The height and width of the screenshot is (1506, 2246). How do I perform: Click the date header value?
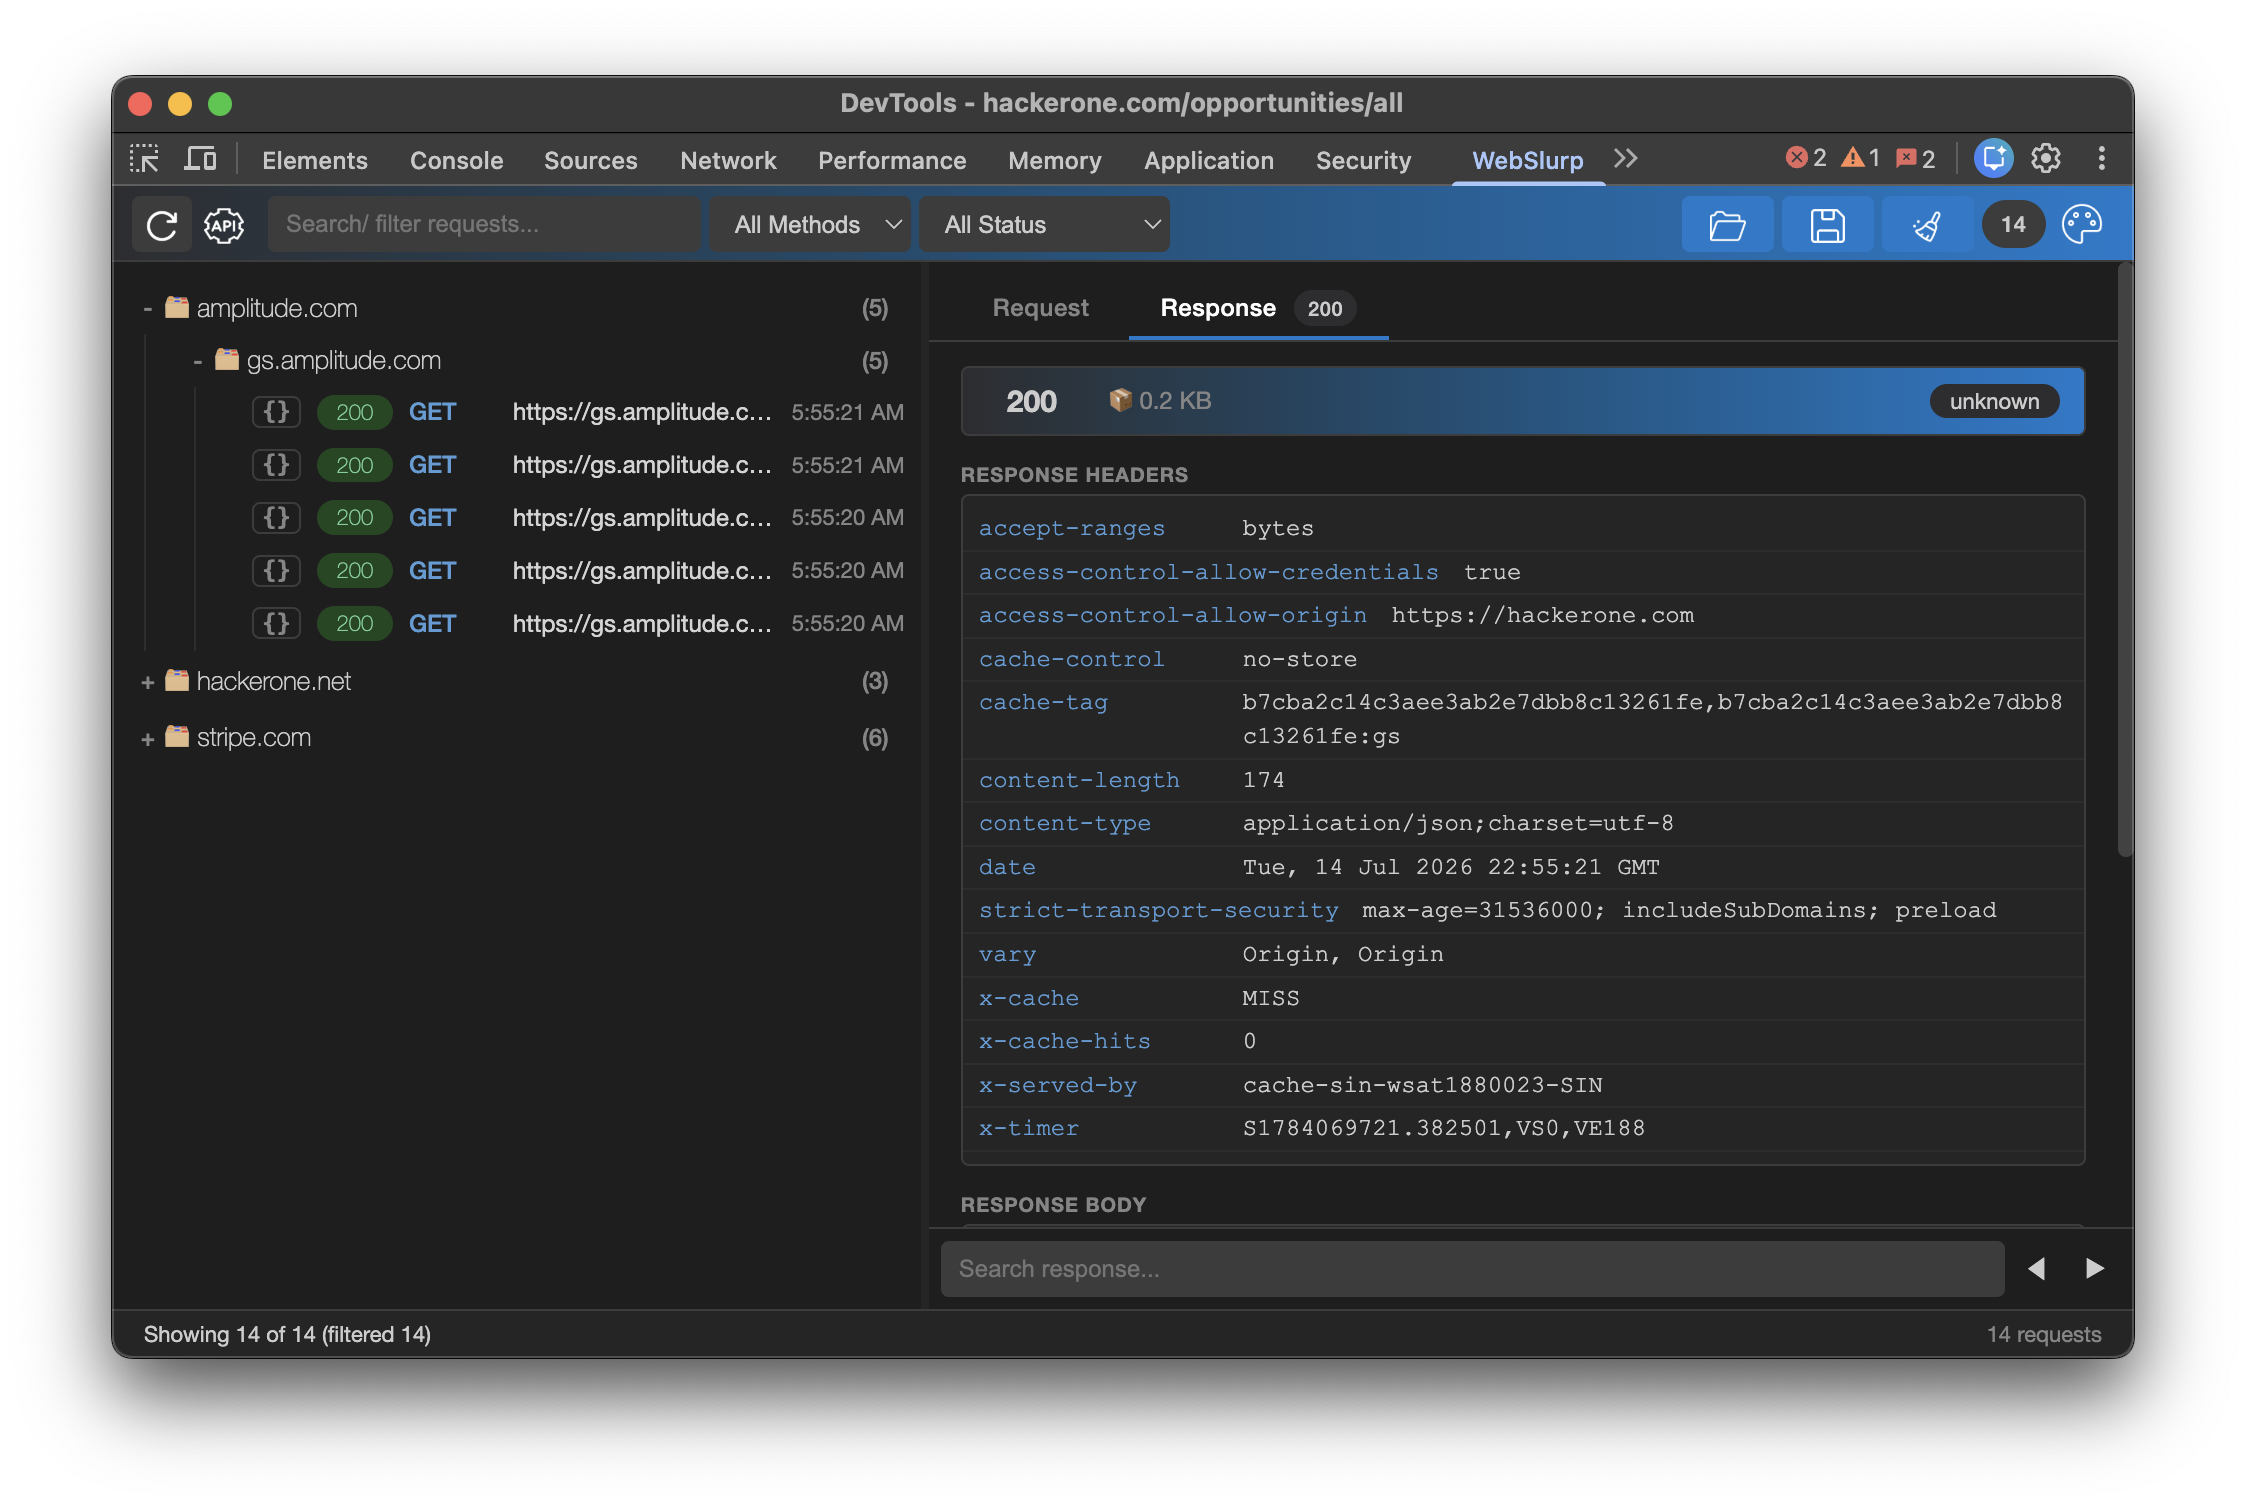click(1450, 867)
